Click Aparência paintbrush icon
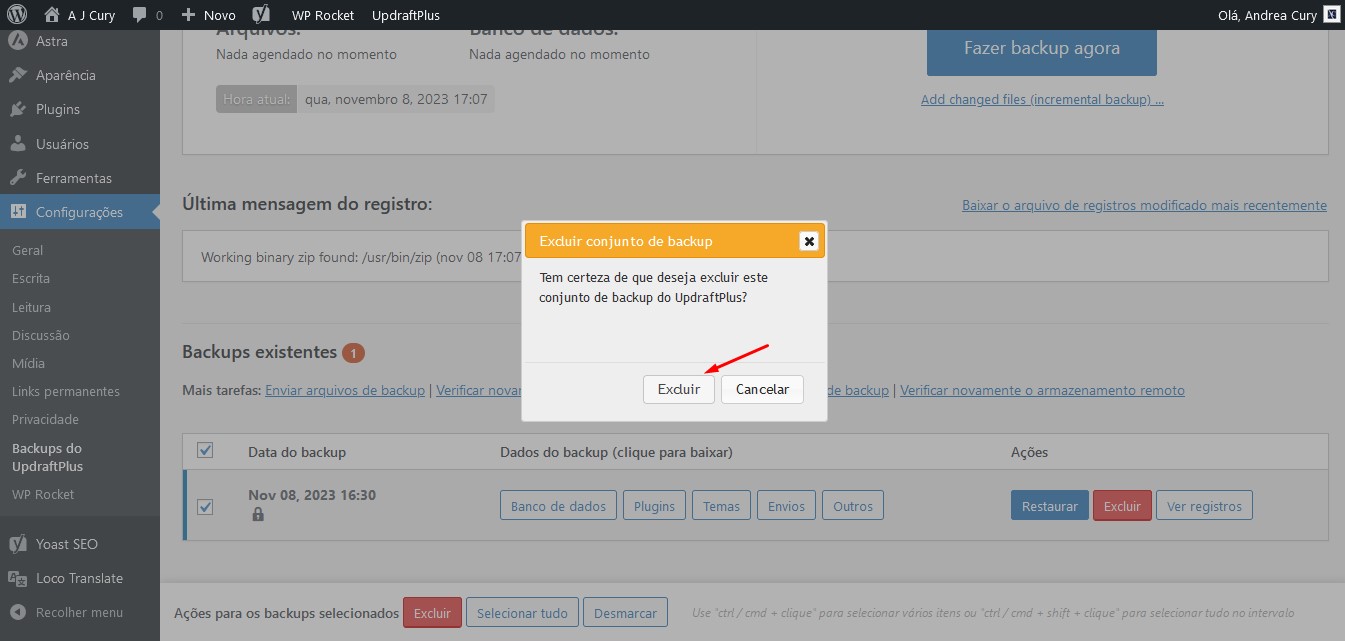 pos(17,75)
